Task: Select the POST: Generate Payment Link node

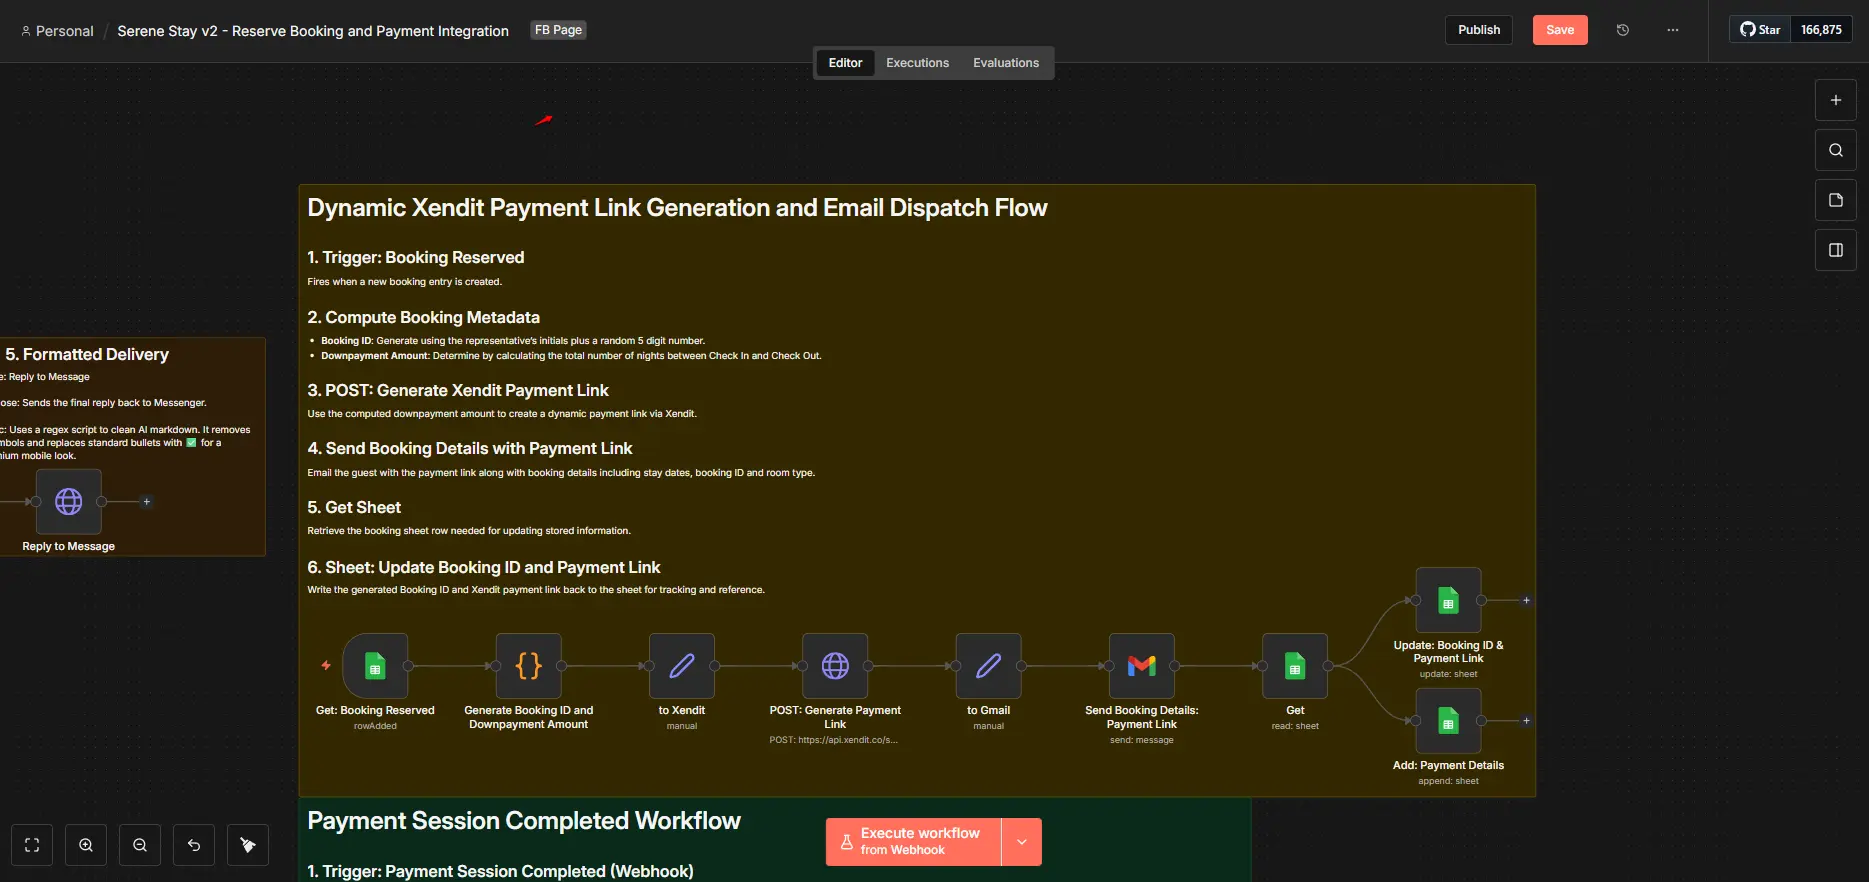Action: click(x=835, y=666)
